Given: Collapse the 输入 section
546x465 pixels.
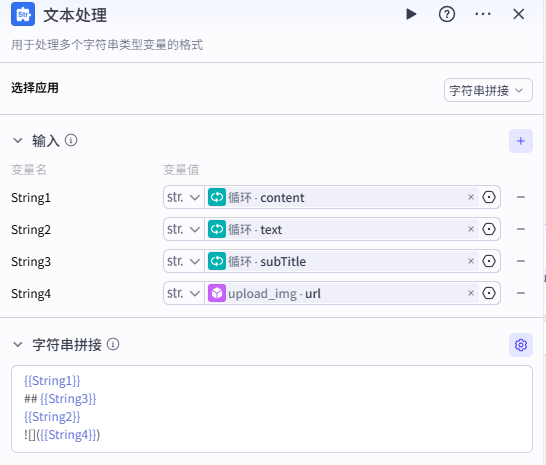Looking at the screenshot, I should pos(17,141).
